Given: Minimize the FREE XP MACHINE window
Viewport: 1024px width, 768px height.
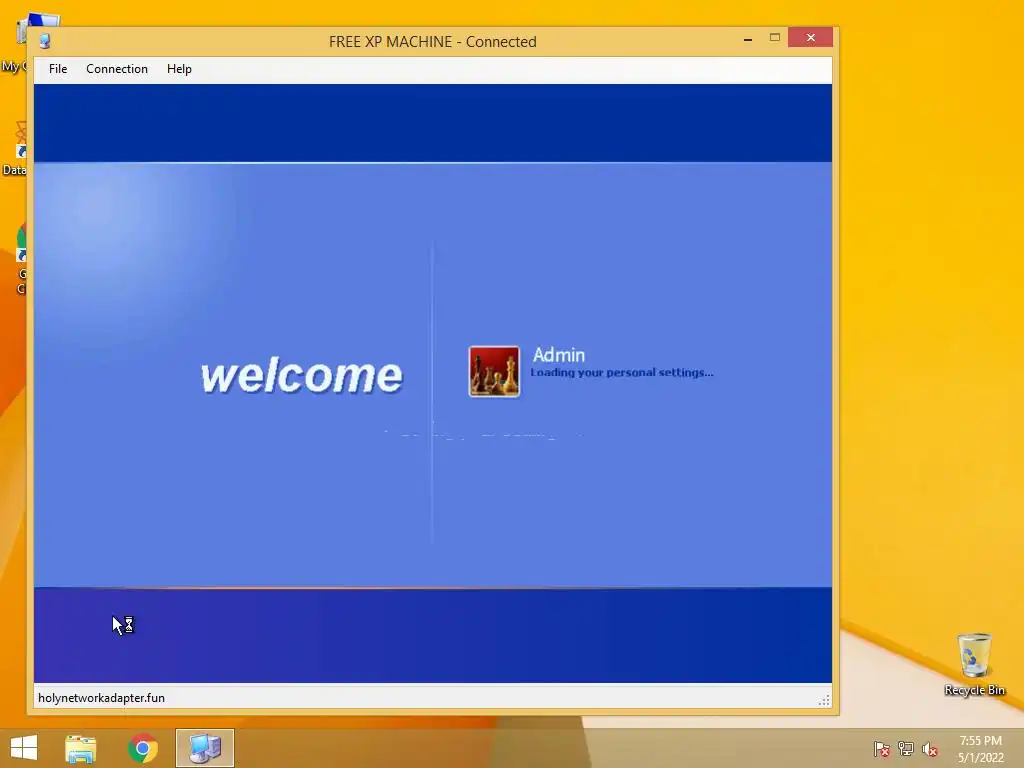Looking at the screenshot, I should click(748, 39).
